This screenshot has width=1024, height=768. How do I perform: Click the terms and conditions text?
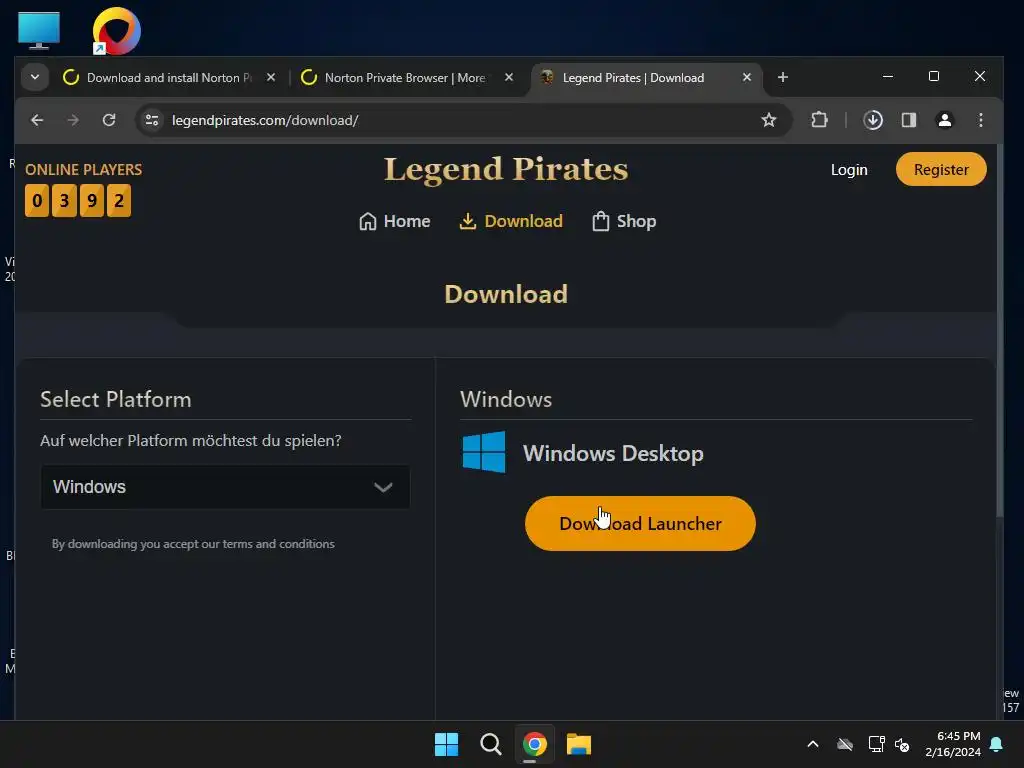[x=193, y=544]
